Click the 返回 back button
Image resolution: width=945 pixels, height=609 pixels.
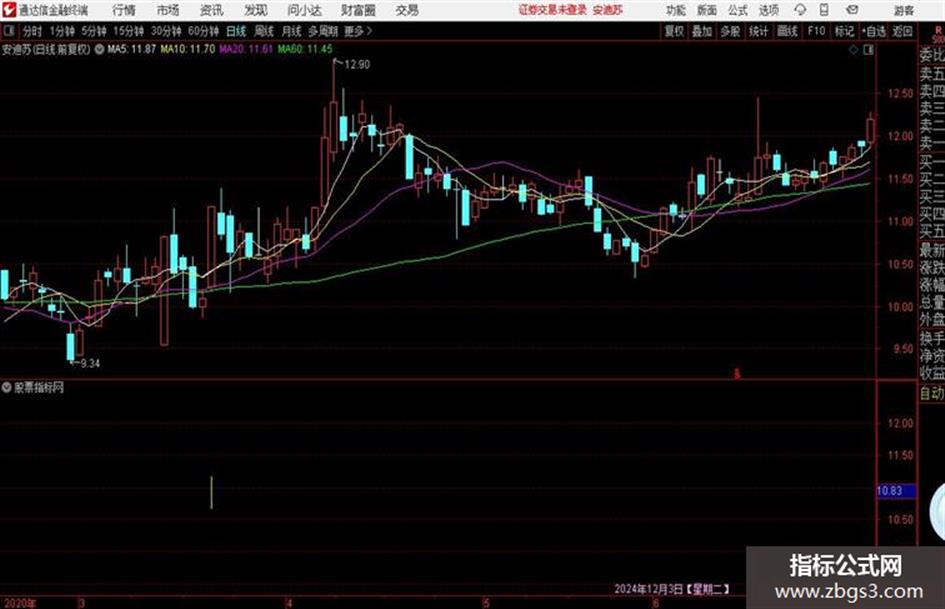(x=902, y=31)
